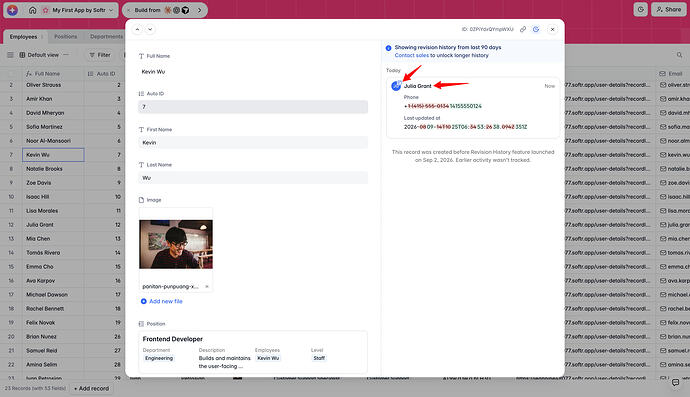This screenshot has height=397, width=690.
Task: Select Amir Khan row in table
Action: pos(39,99)
